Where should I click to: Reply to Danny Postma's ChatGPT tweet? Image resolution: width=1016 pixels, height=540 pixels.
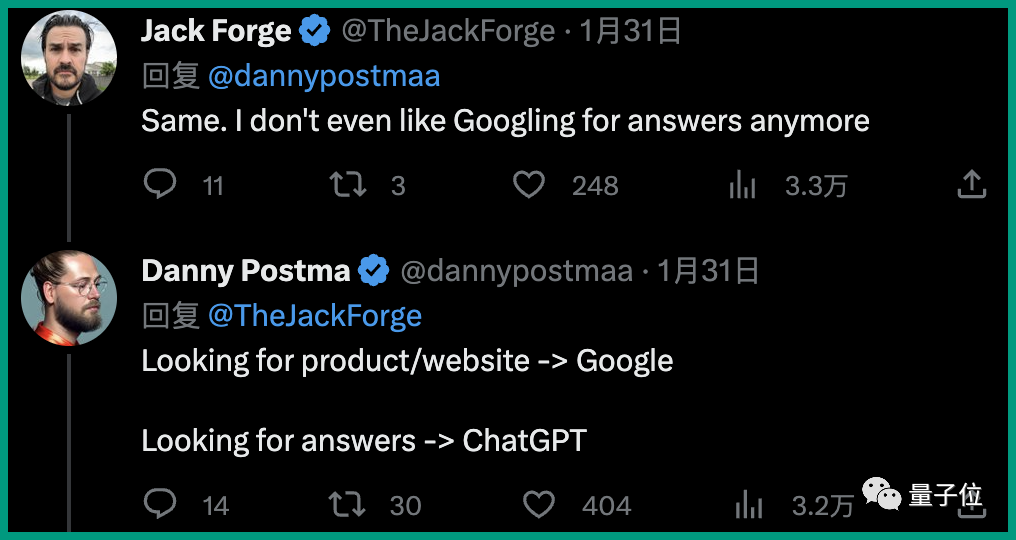pos(160,504)
